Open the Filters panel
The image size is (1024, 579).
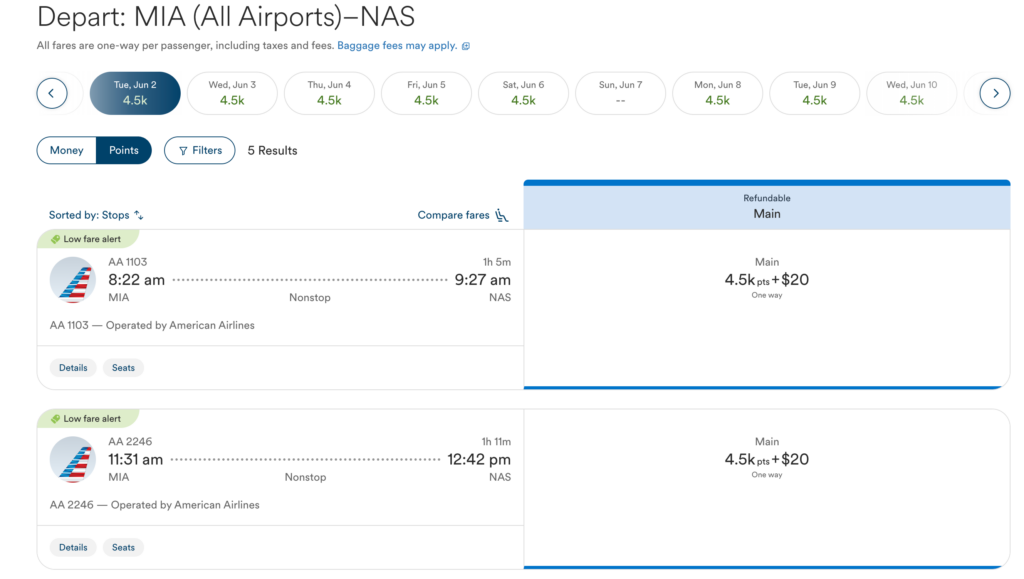pyautogui.click(x=199, y=150)
